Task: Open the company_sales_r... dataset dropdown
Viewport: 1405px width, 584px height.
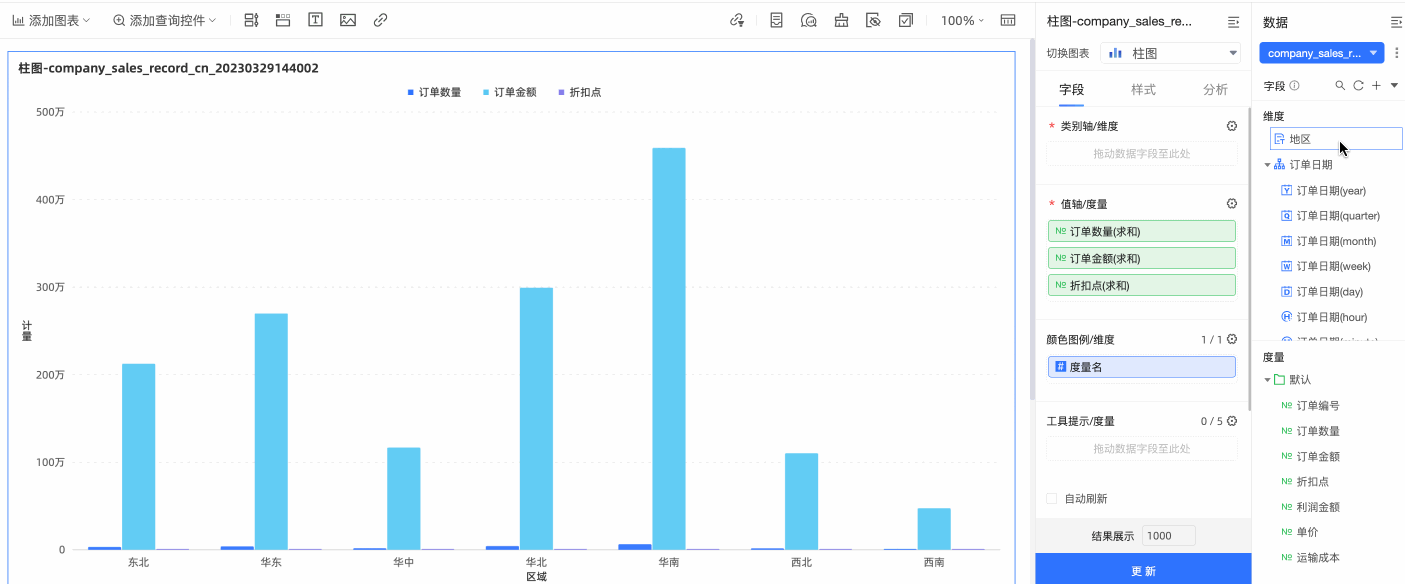Action: coord(1321,53)
